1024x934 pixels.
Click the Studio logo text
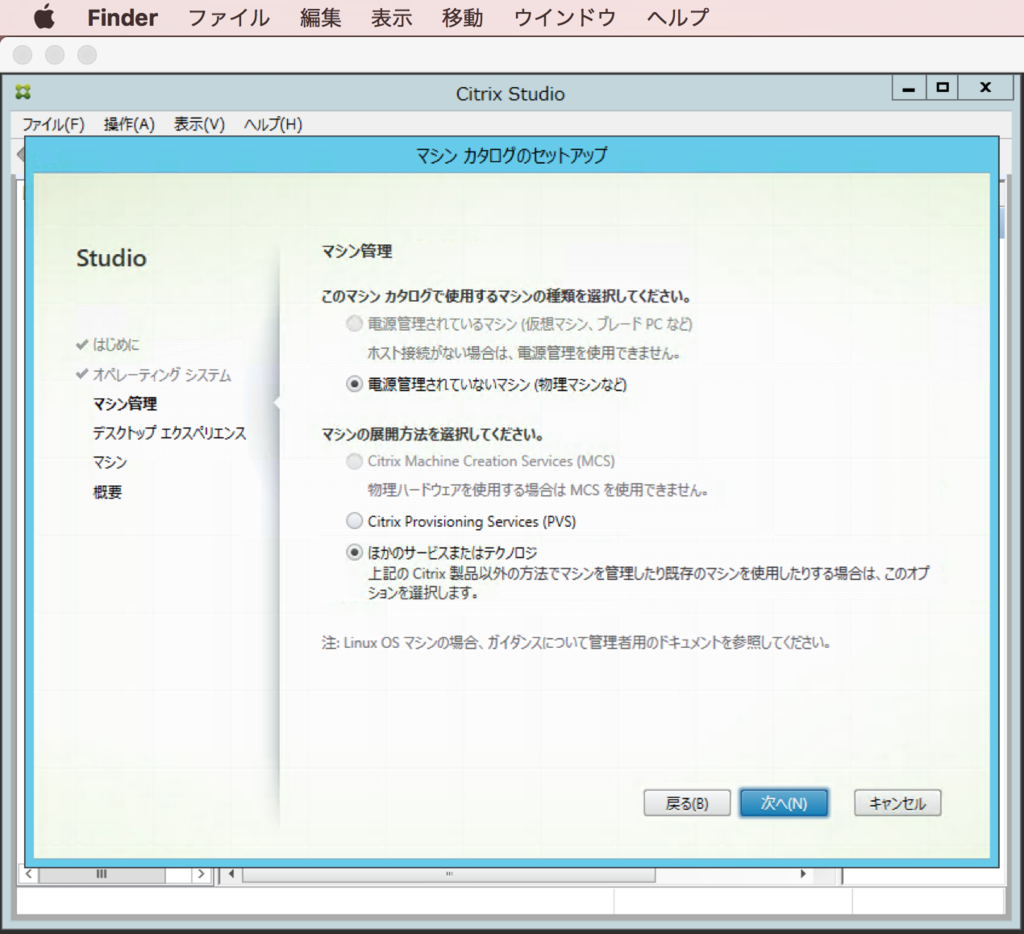coord(112,258)
